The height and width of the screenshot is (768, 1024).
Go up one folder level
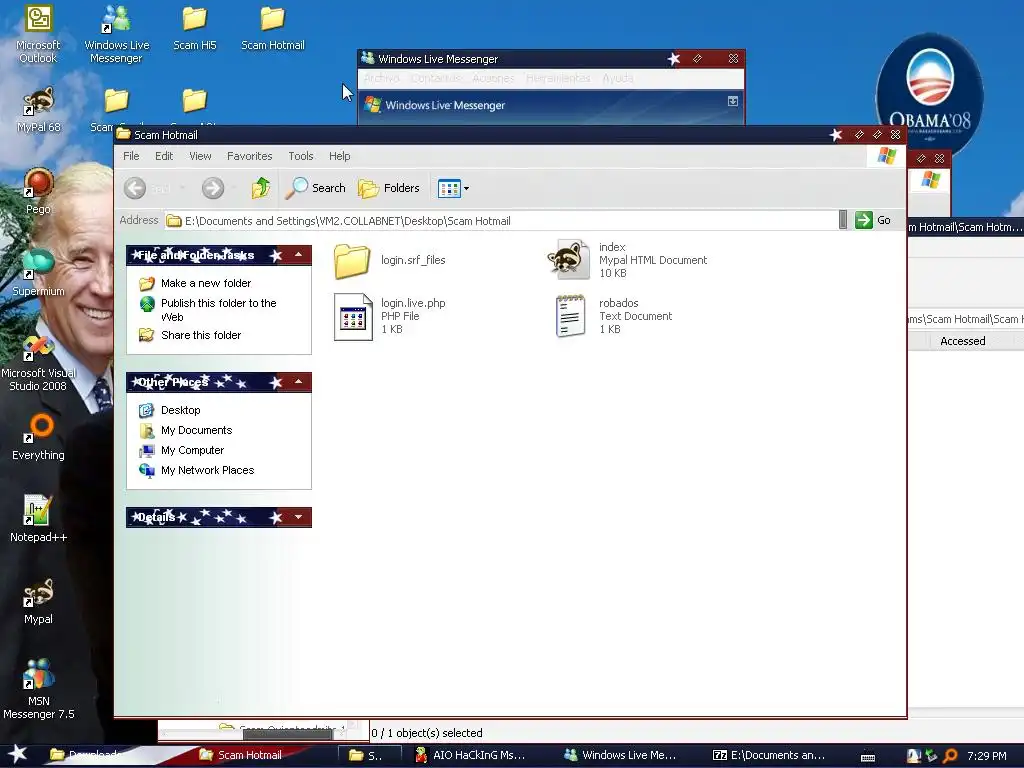point(261,188)
